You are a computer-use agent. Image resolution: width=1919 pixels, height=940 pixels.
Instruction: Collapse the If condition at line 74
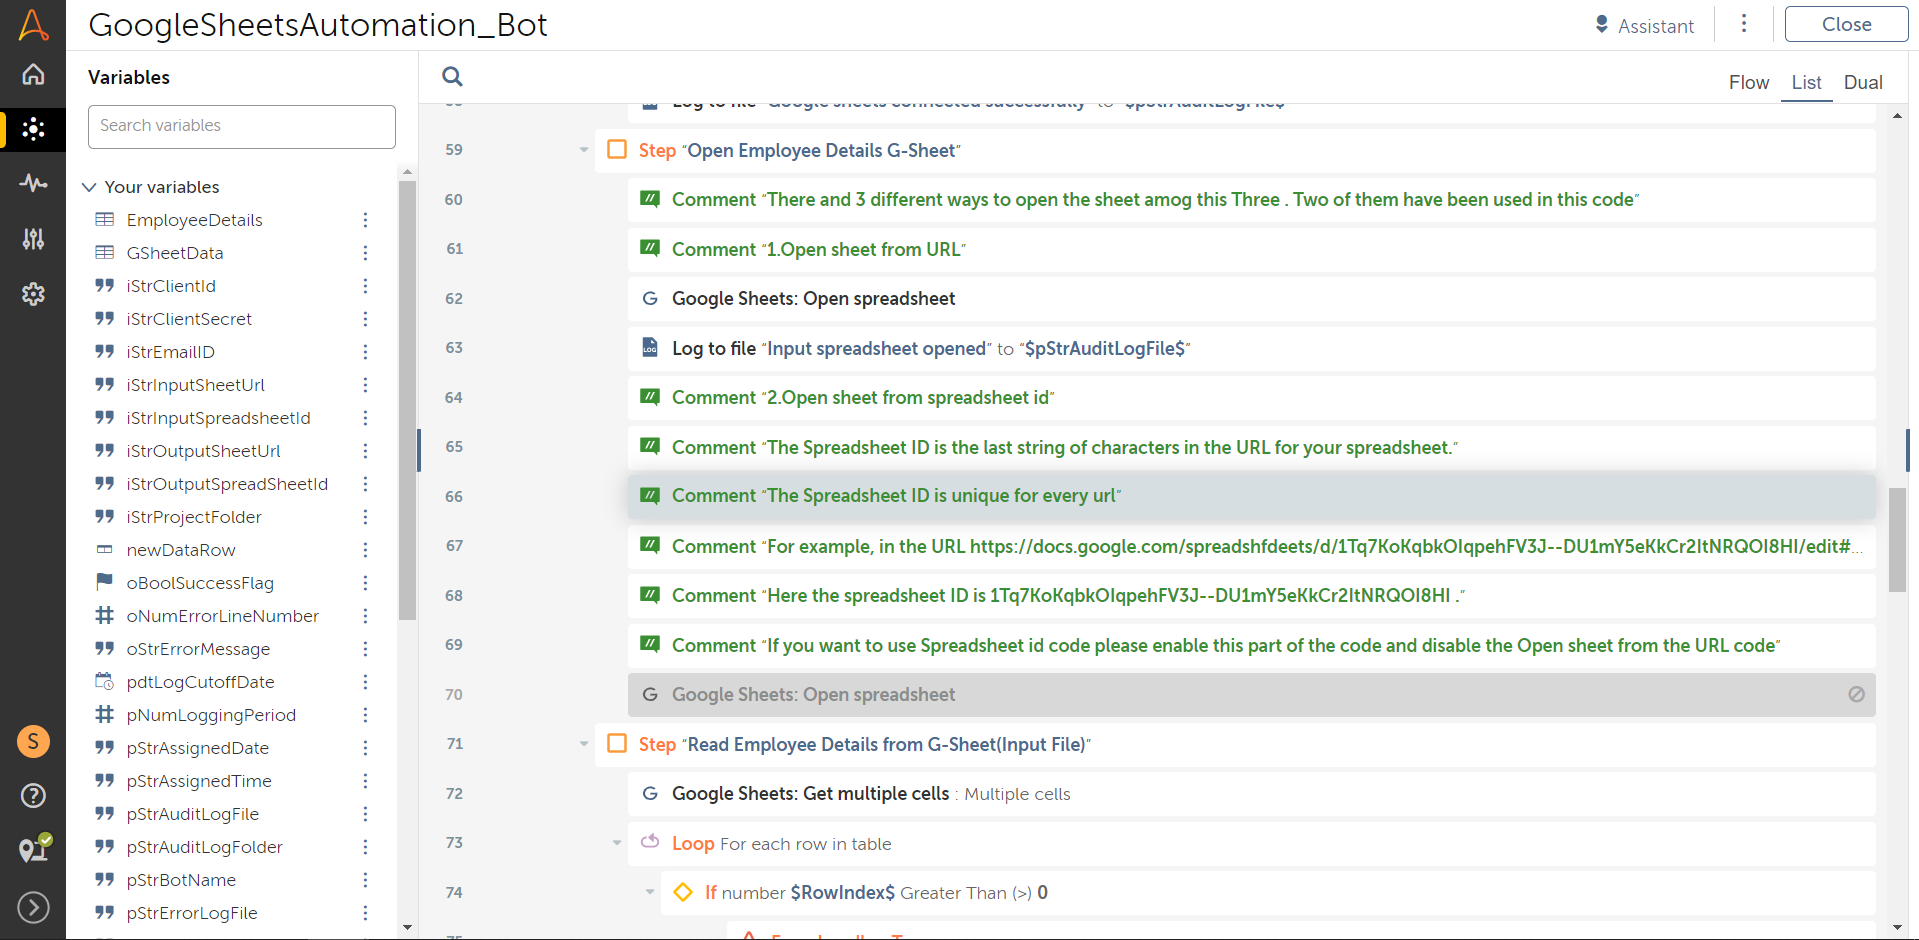650,892
